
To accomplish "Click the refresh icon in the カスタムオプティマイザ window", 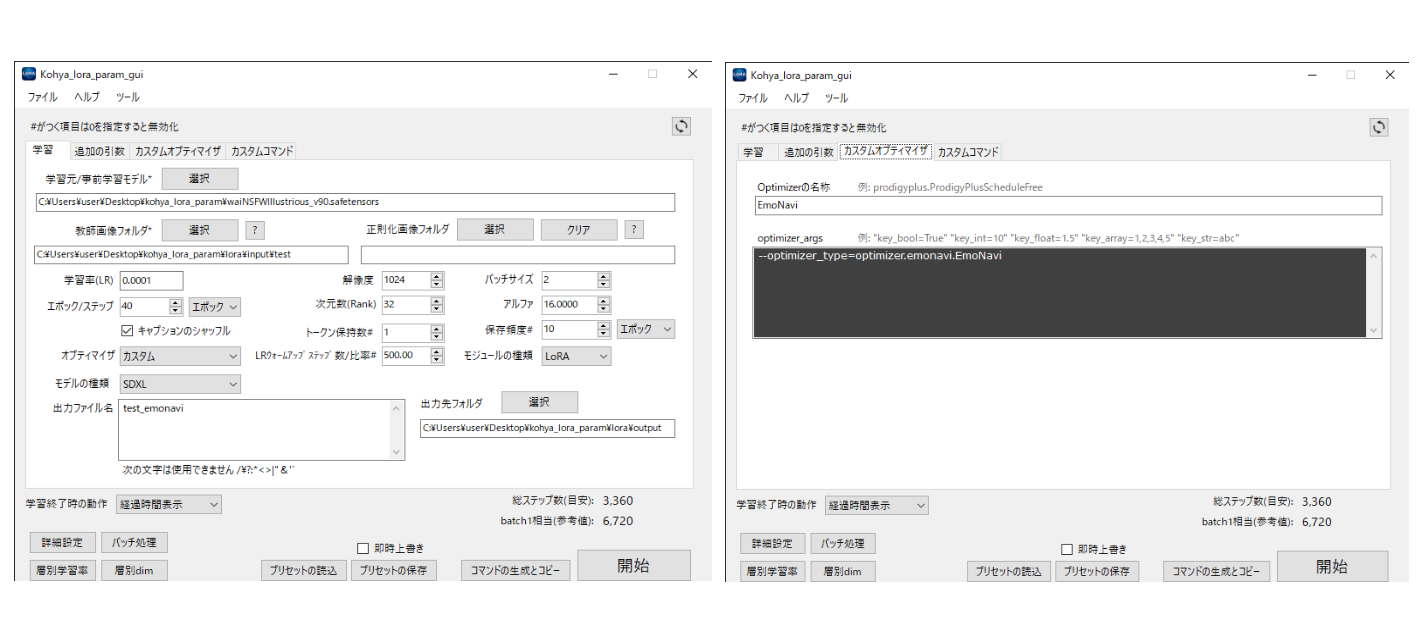I will (1378, 127).
